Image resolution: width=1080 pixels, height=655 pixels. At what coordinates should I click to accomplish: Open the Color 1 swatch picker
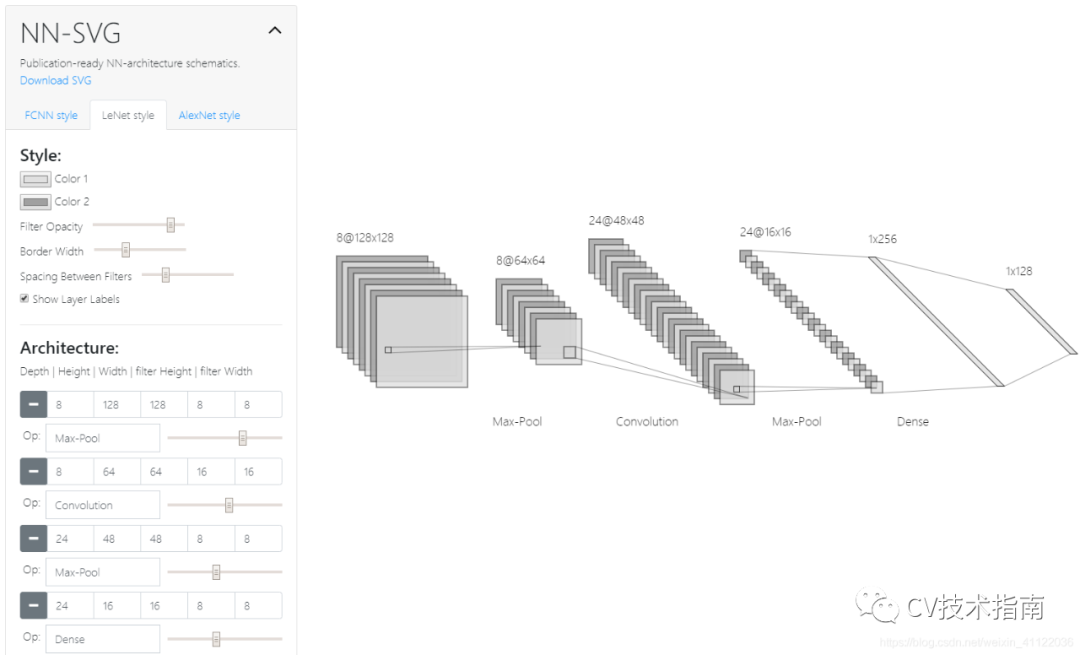[36, 179]
